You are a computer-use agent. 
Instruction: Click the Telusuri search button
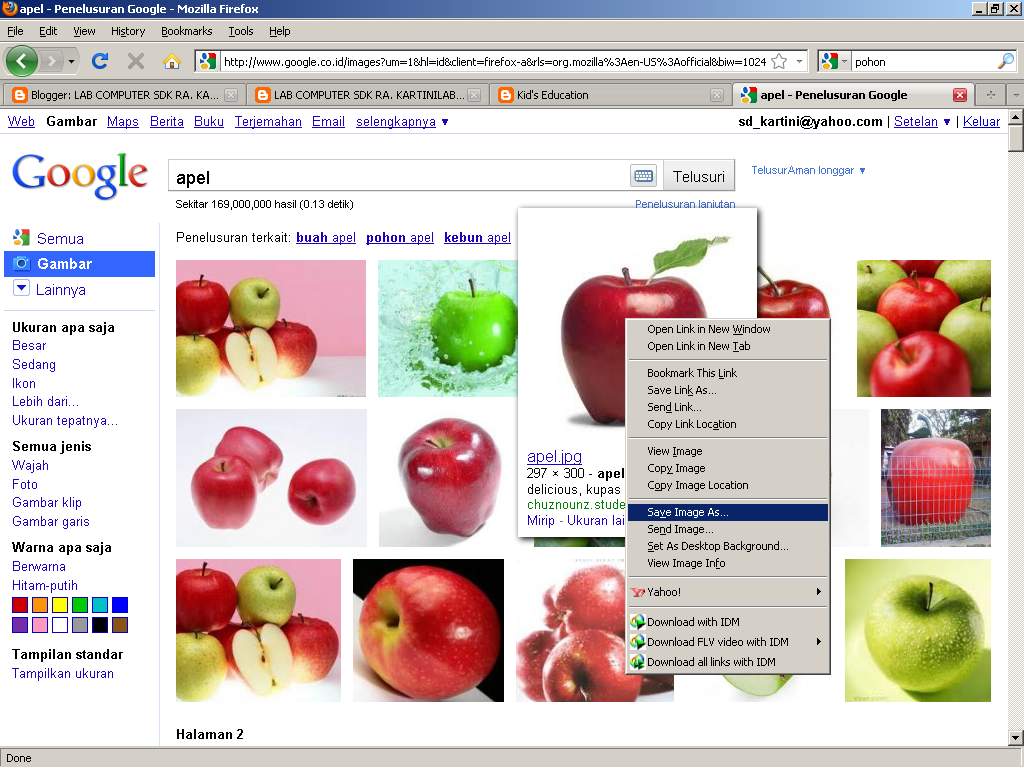(x=699, y=176)
